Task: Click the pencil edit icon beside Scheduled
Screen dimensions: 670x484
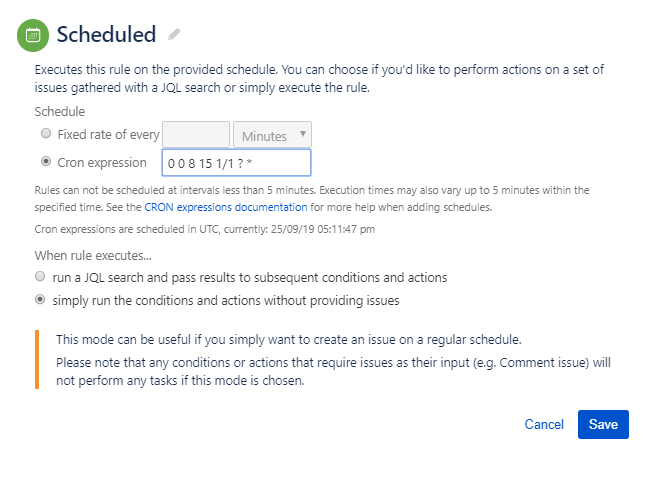Action: tap(174, 34)
